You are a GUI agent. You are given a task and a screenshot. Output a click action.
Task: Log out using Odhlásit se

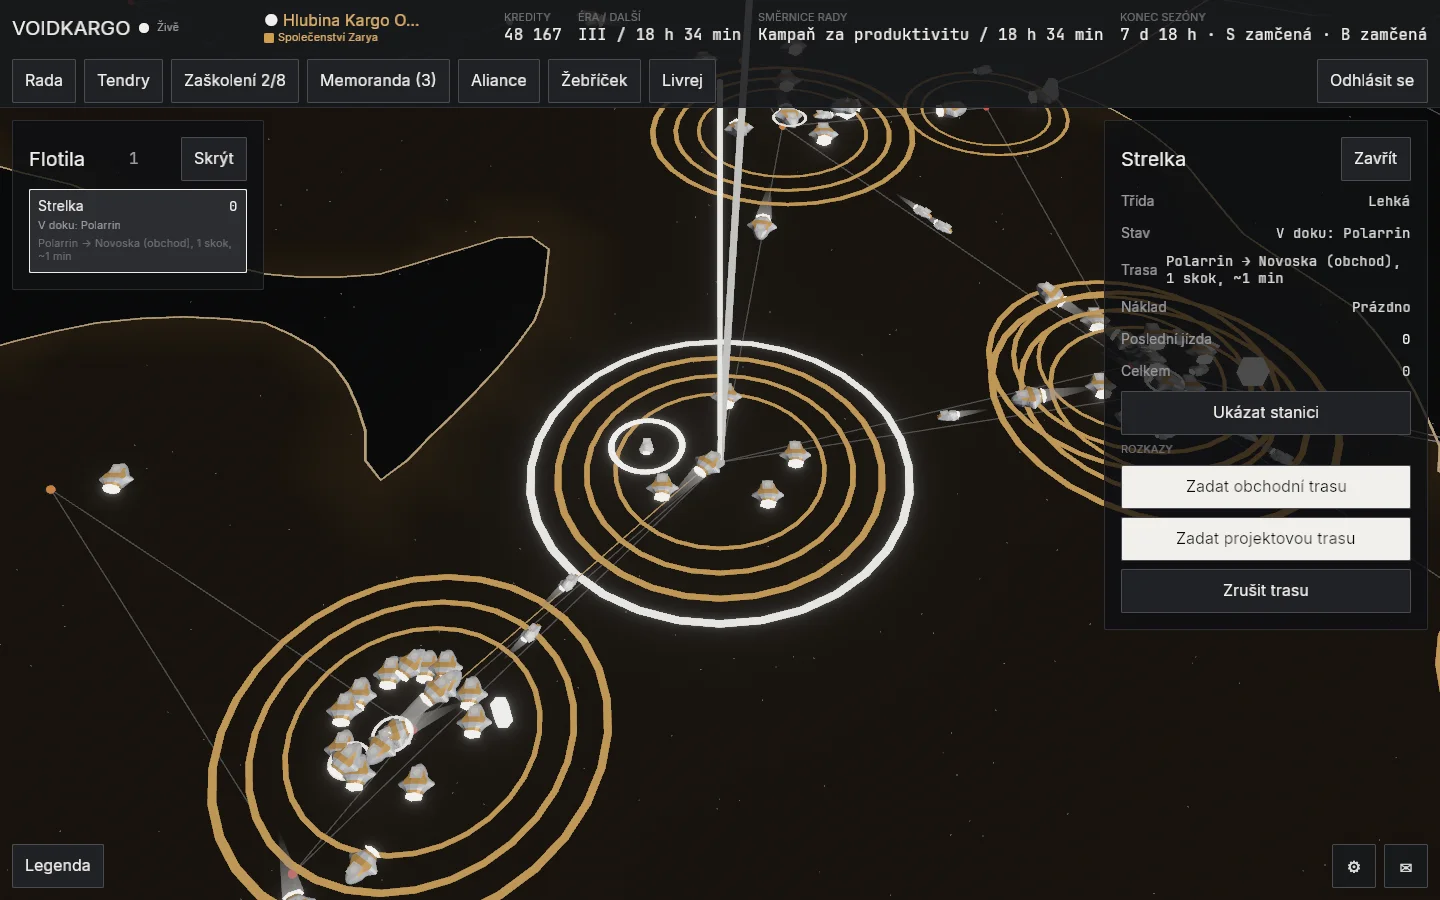pos(1372,81)
